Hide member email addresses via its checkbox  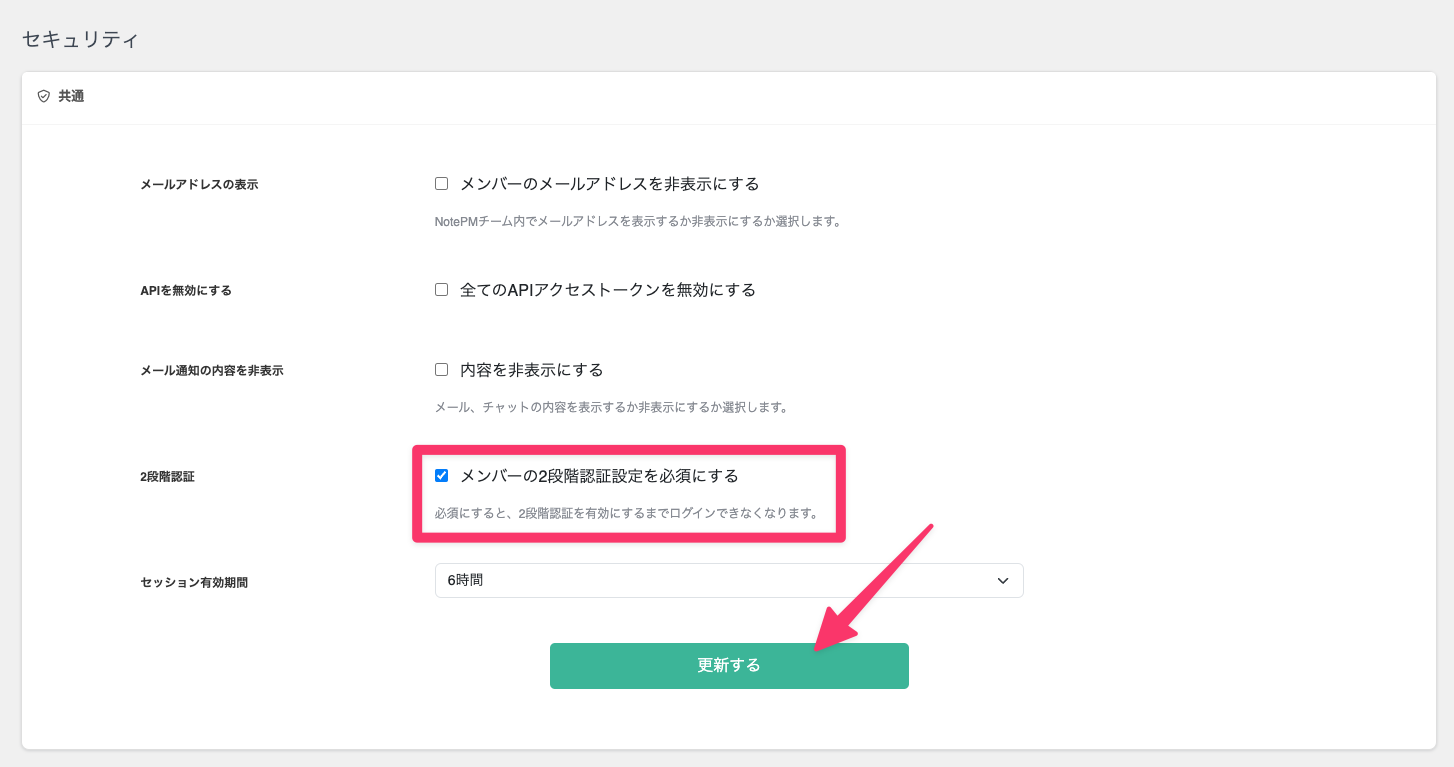[441, 183]
